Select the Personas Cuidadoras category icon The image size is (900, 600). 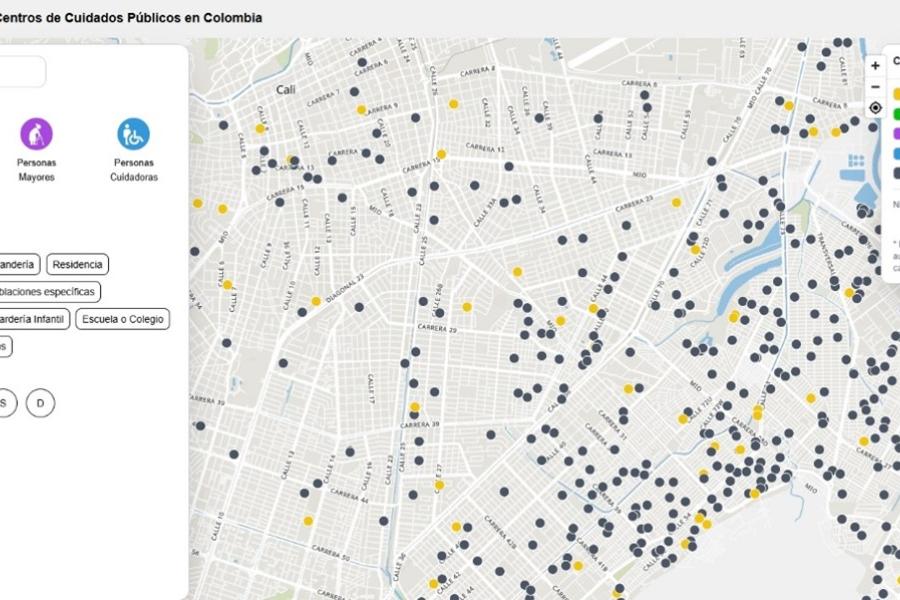point(133,134)
